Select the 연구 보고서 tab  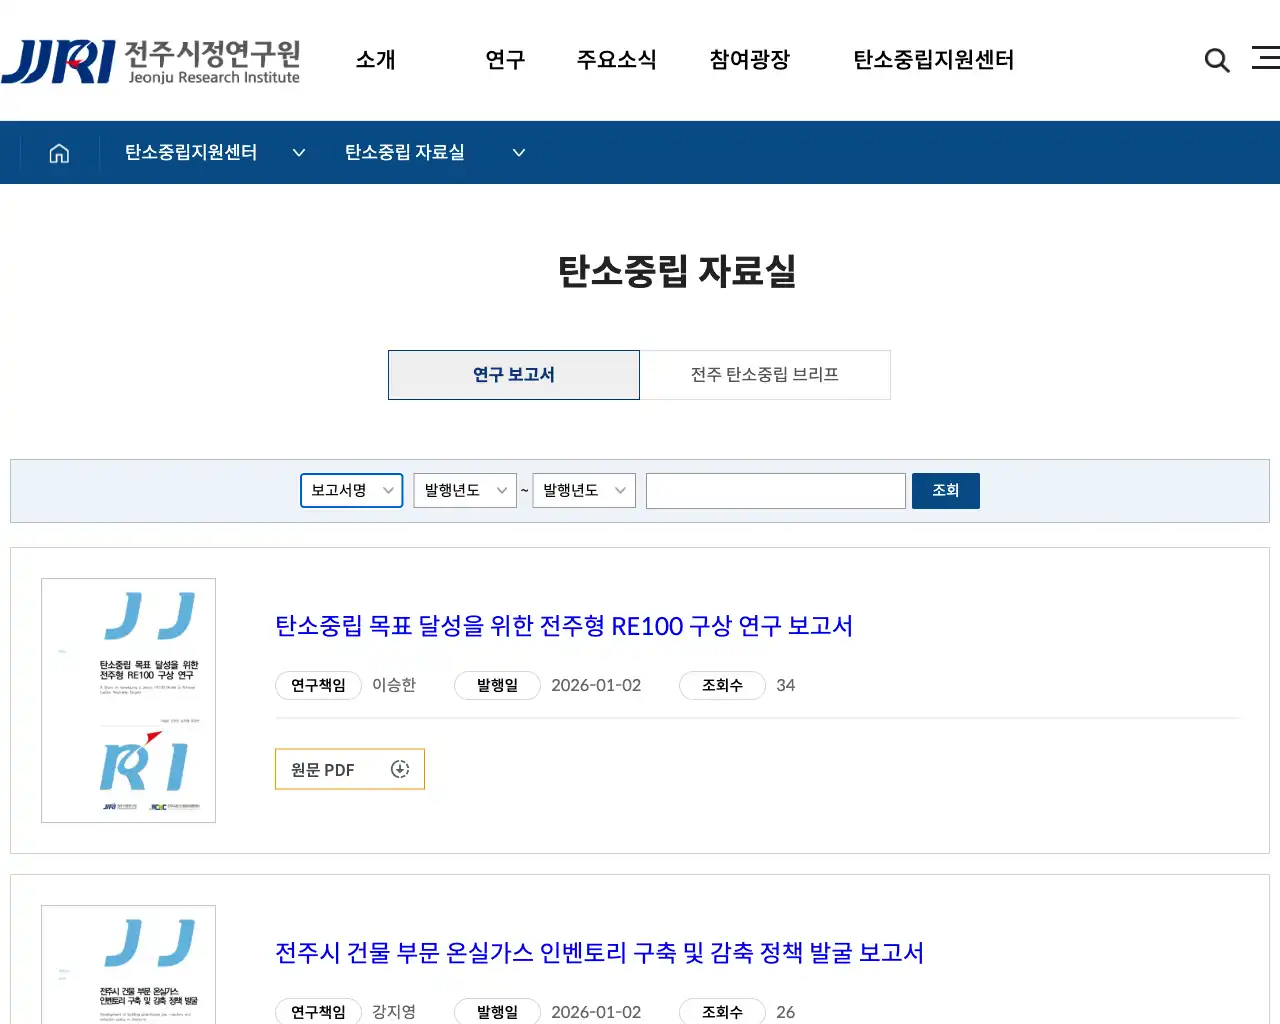pos(514,375)
